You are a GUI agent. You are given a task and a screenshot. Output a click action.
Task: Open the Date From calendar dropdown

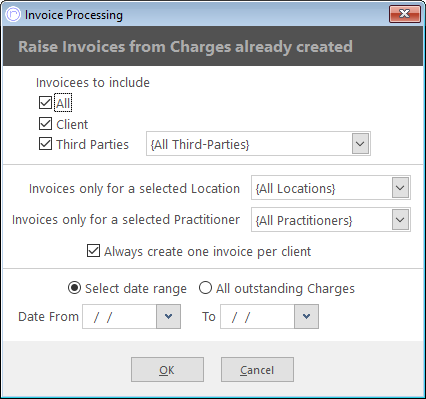(x=168, y=316)
